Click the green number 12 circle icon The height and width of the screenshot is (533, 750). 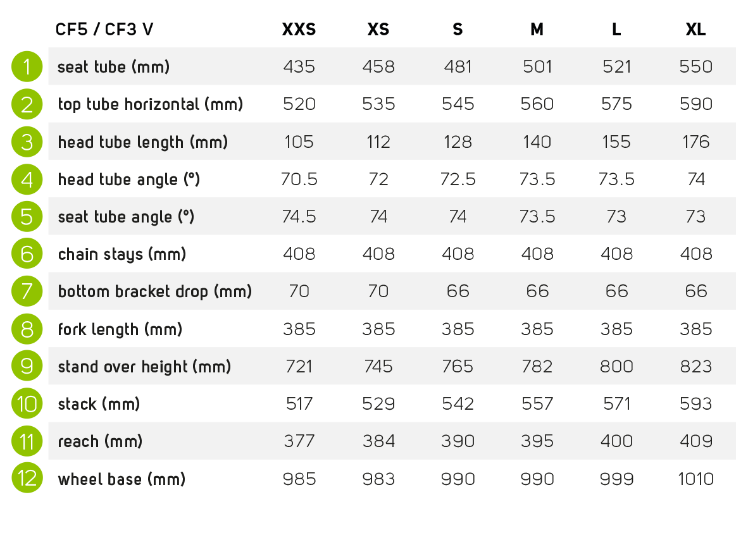[27, 478]
